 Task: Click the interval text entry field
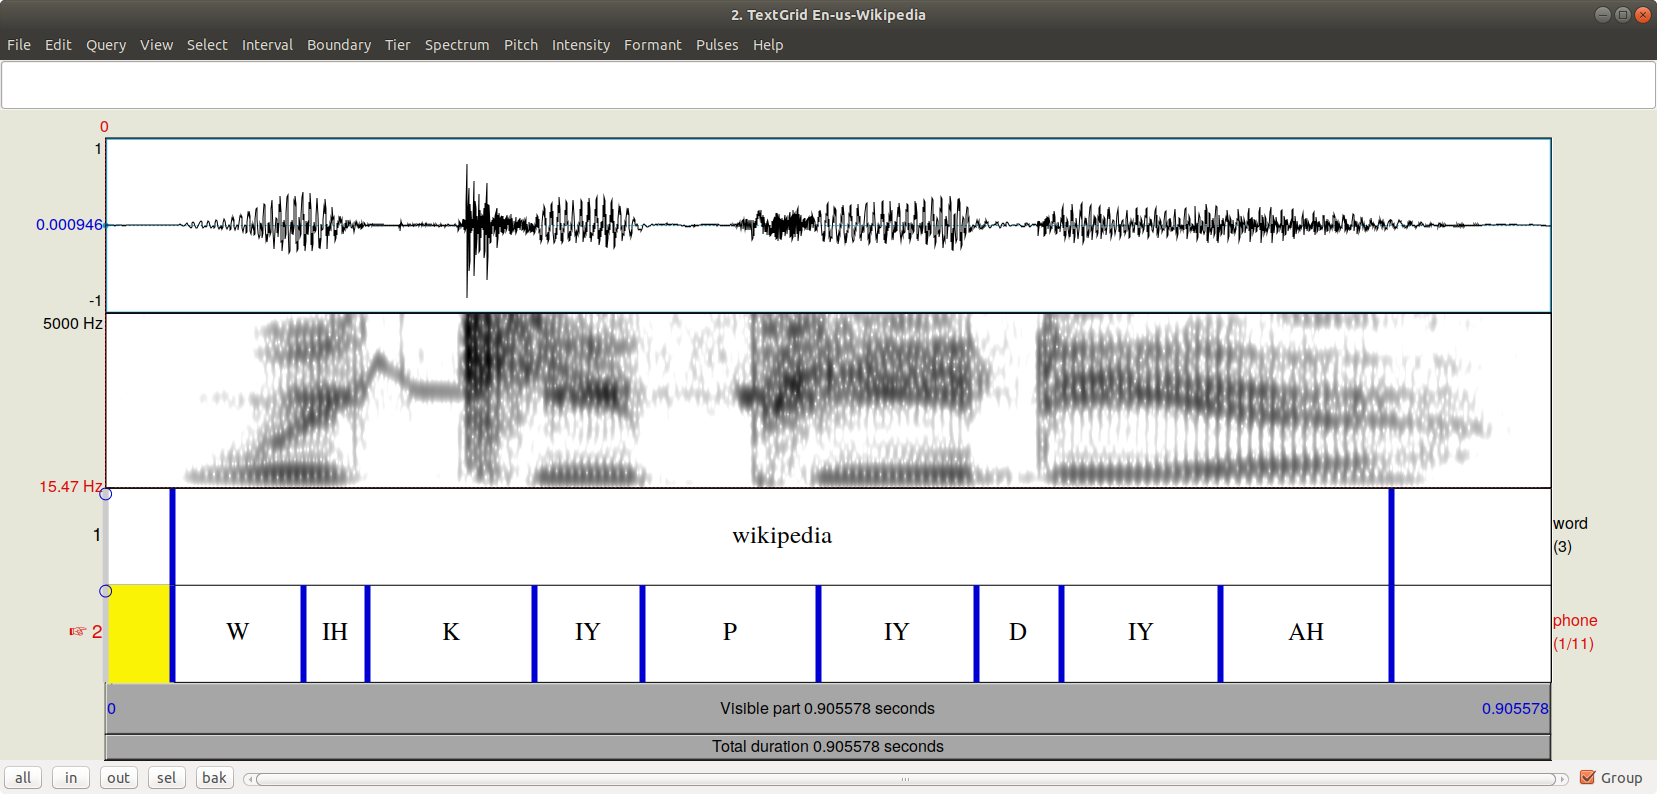point(828,85)
